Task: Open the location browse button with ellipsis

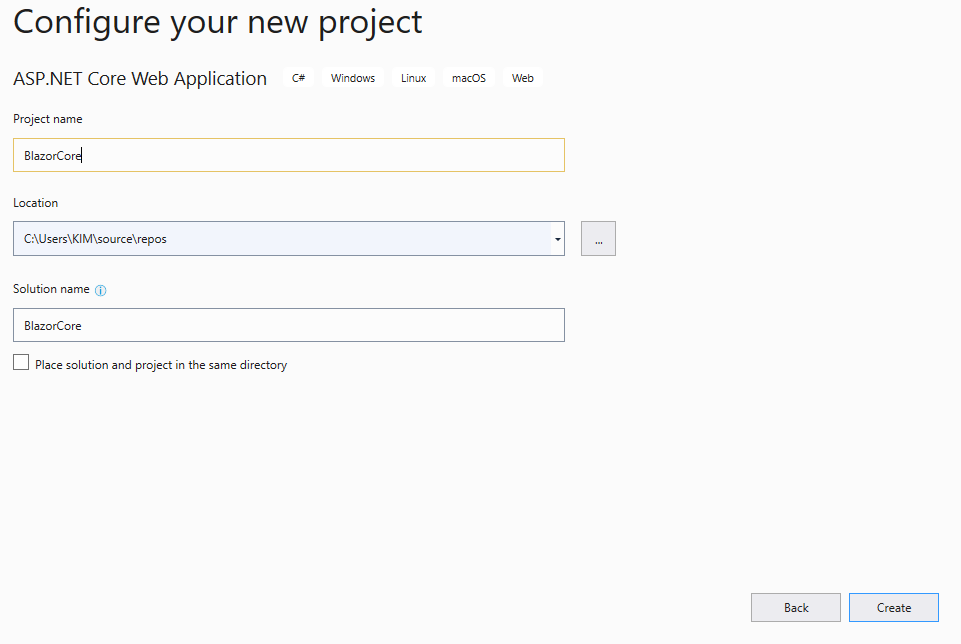Action: click(598, 238)
